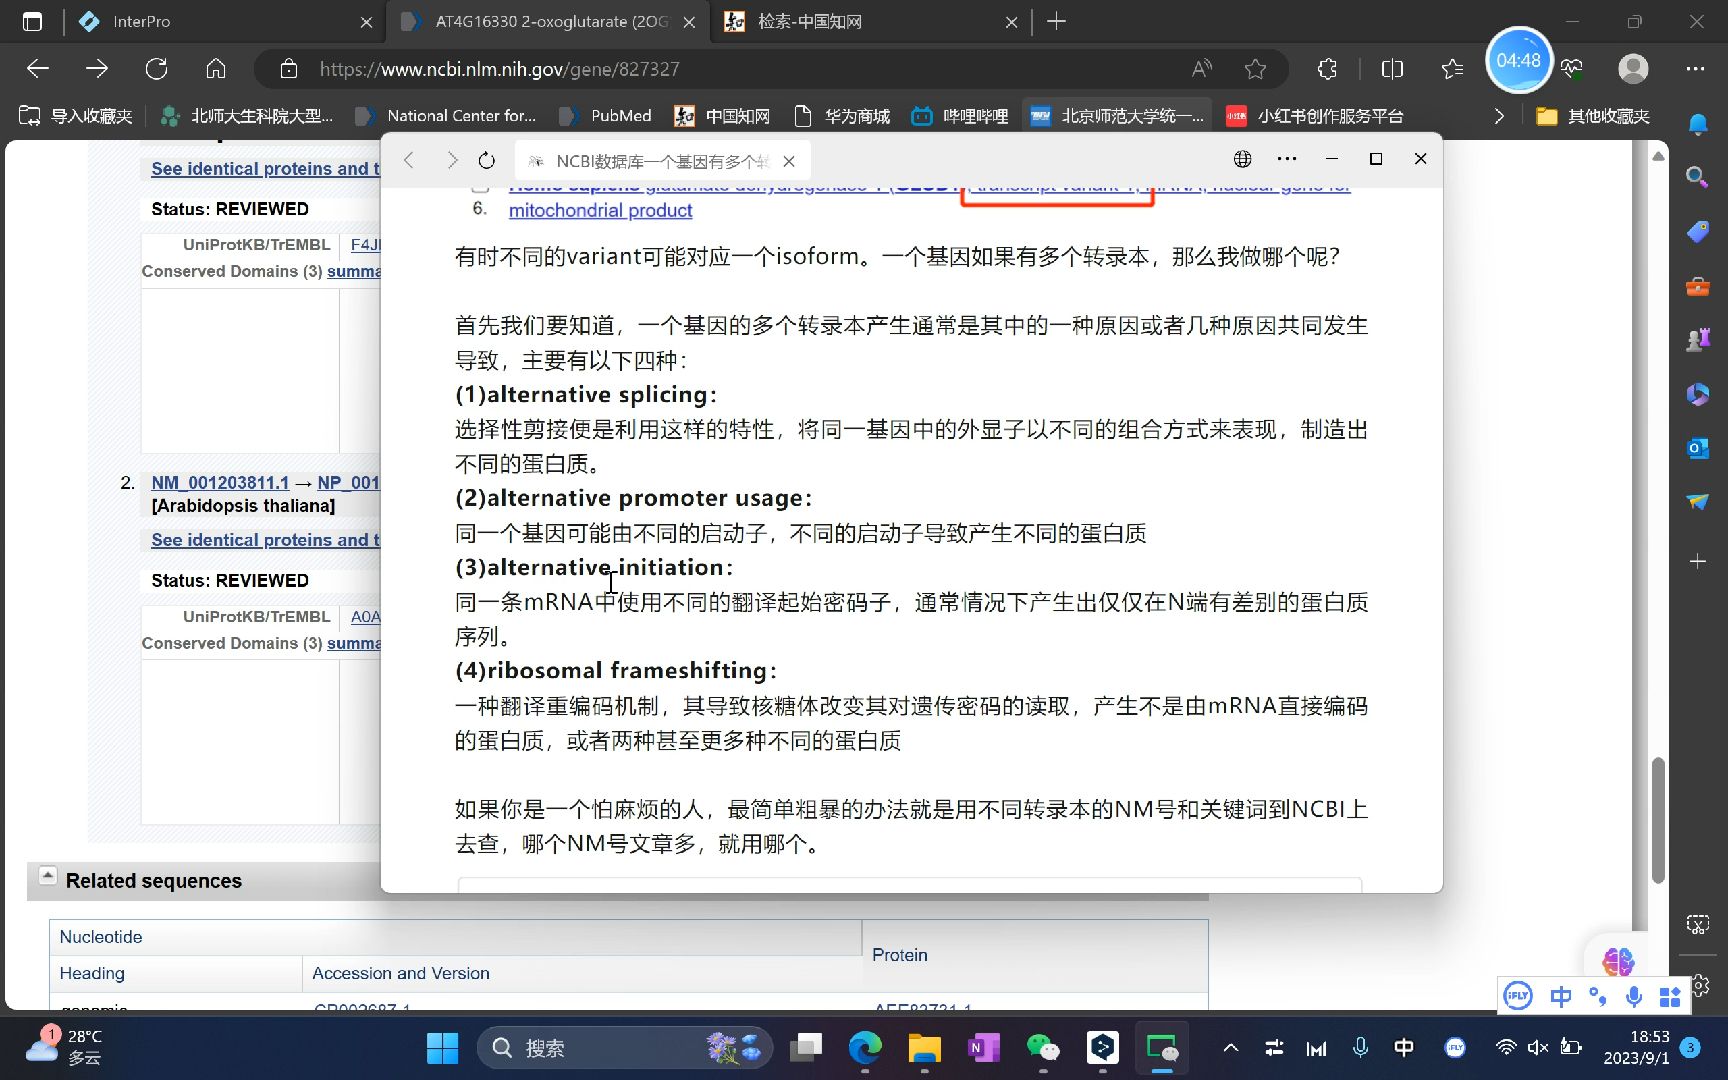Screen dimensions: 1728x1080
Task: Open 小红书创作服务平台 bookmark
Action: coord(1315,116)
